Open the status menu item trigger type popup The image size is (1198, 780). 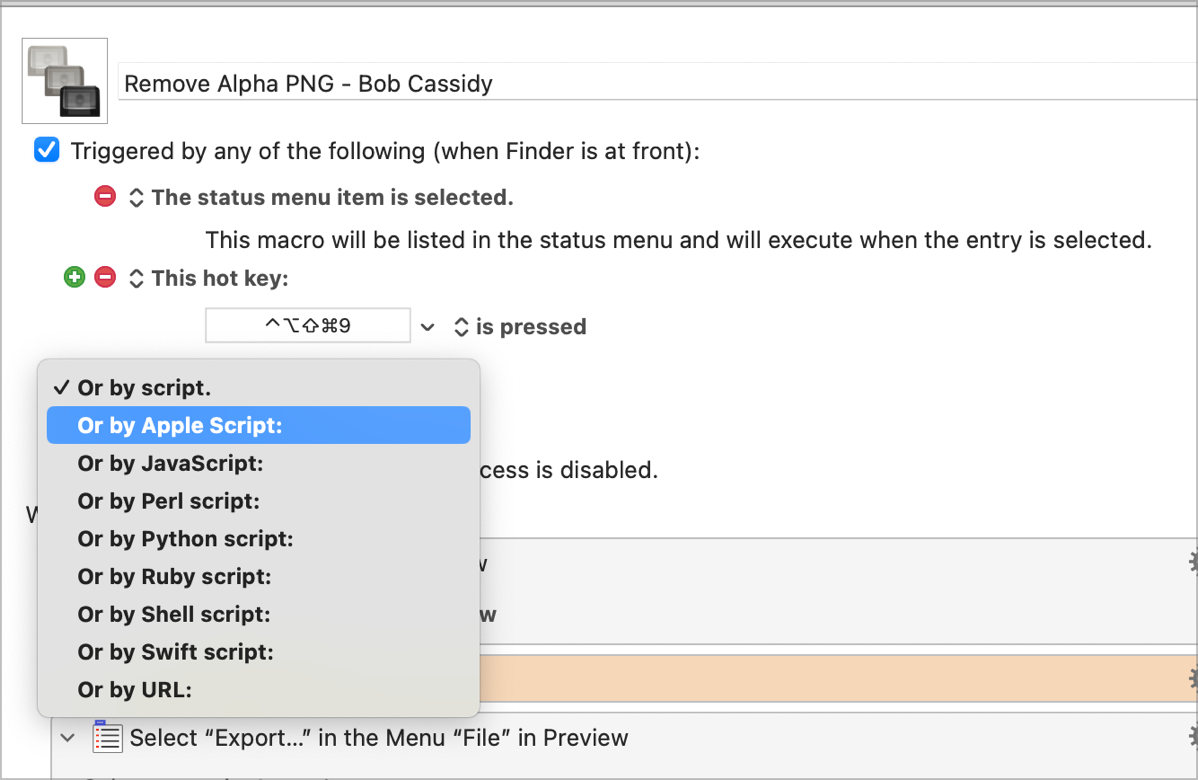137,198
